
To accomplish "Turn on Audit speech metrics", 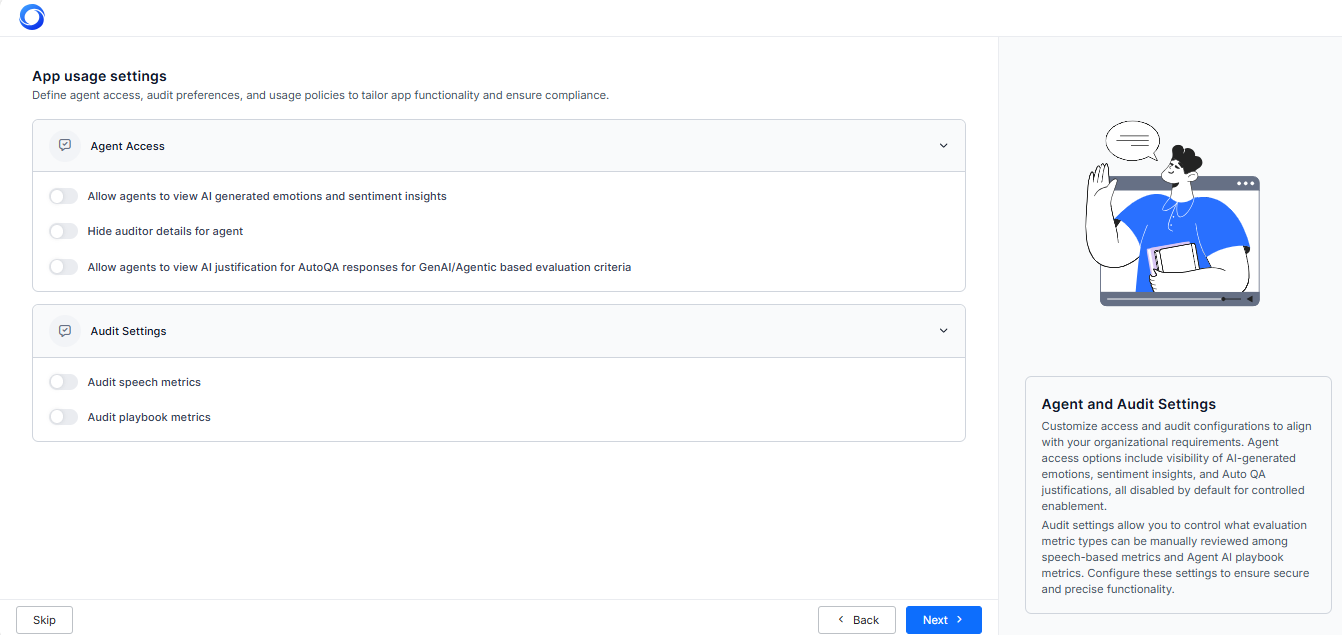I will click(x=63, y=382).
